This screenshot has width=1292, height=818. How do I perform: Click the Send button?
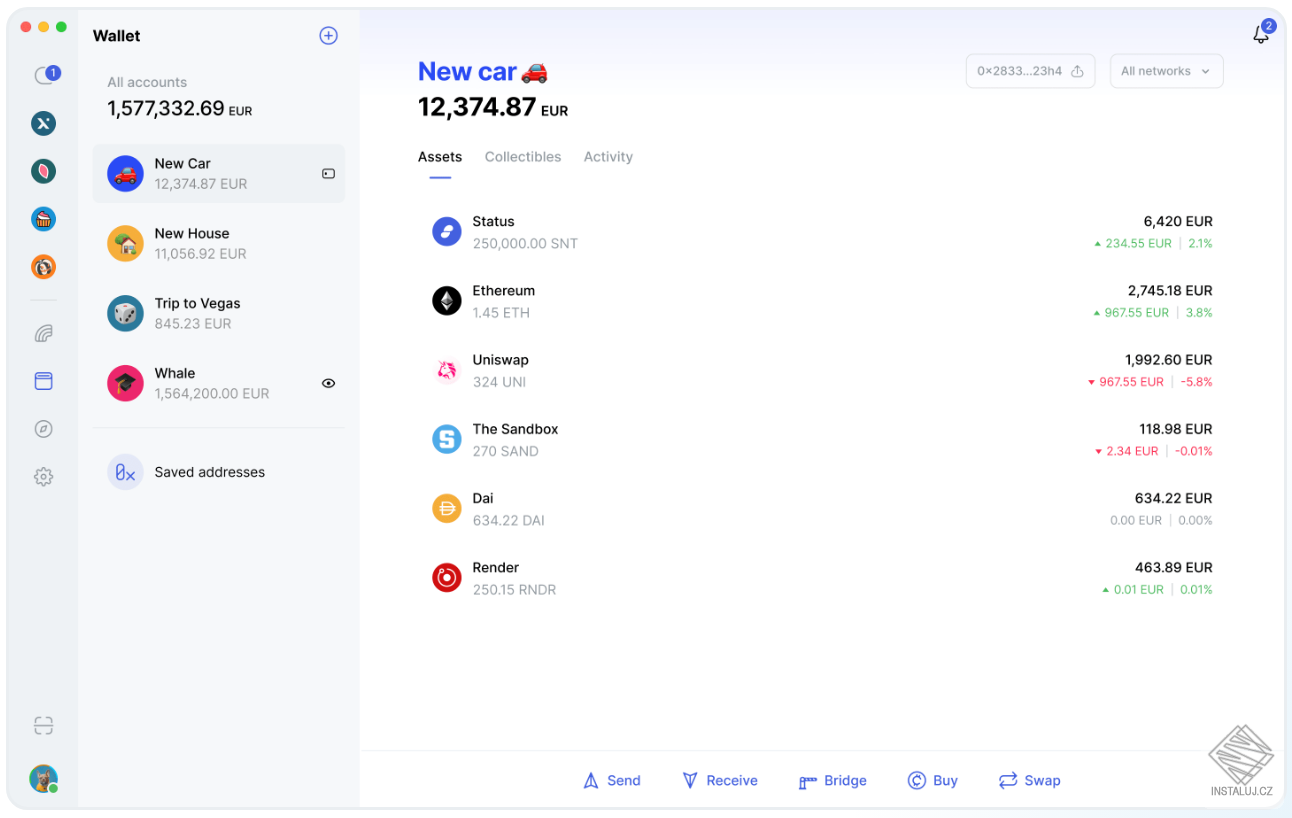click(x=611, y=781)
